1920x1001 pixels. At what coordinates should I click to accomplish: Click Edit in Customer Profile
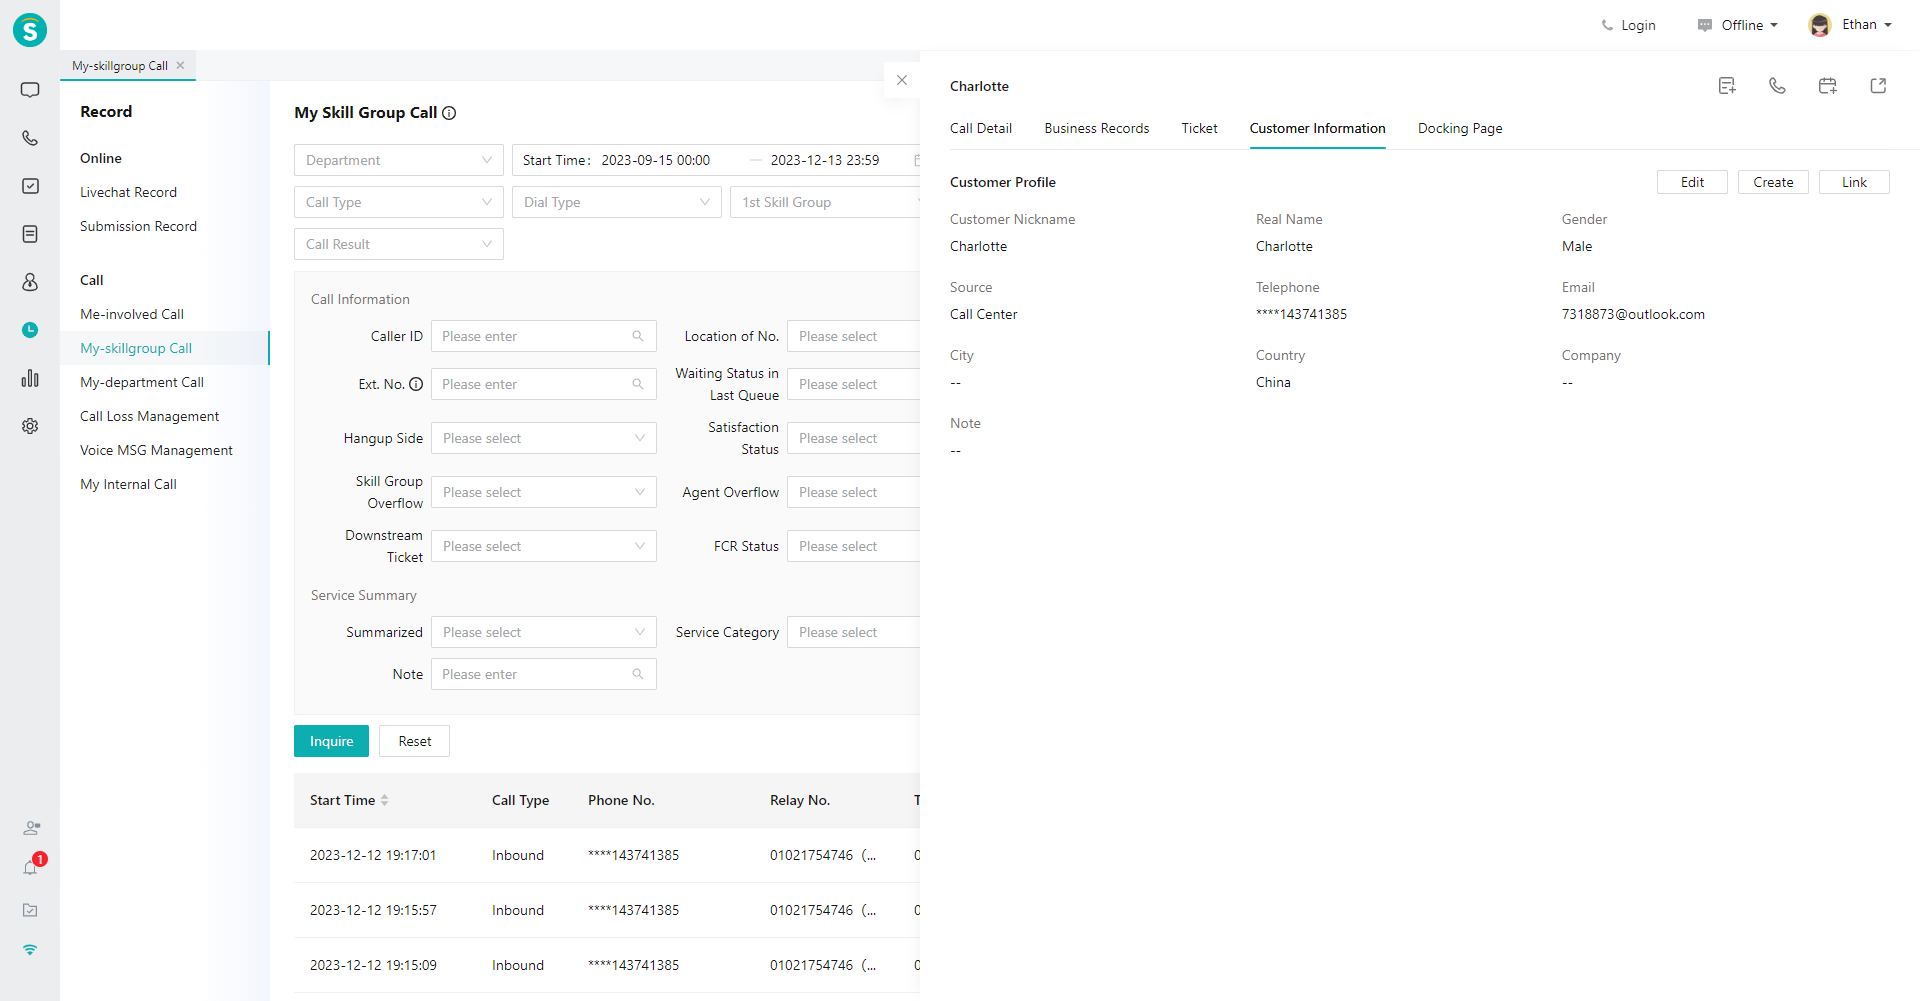tap(1692, 182)
